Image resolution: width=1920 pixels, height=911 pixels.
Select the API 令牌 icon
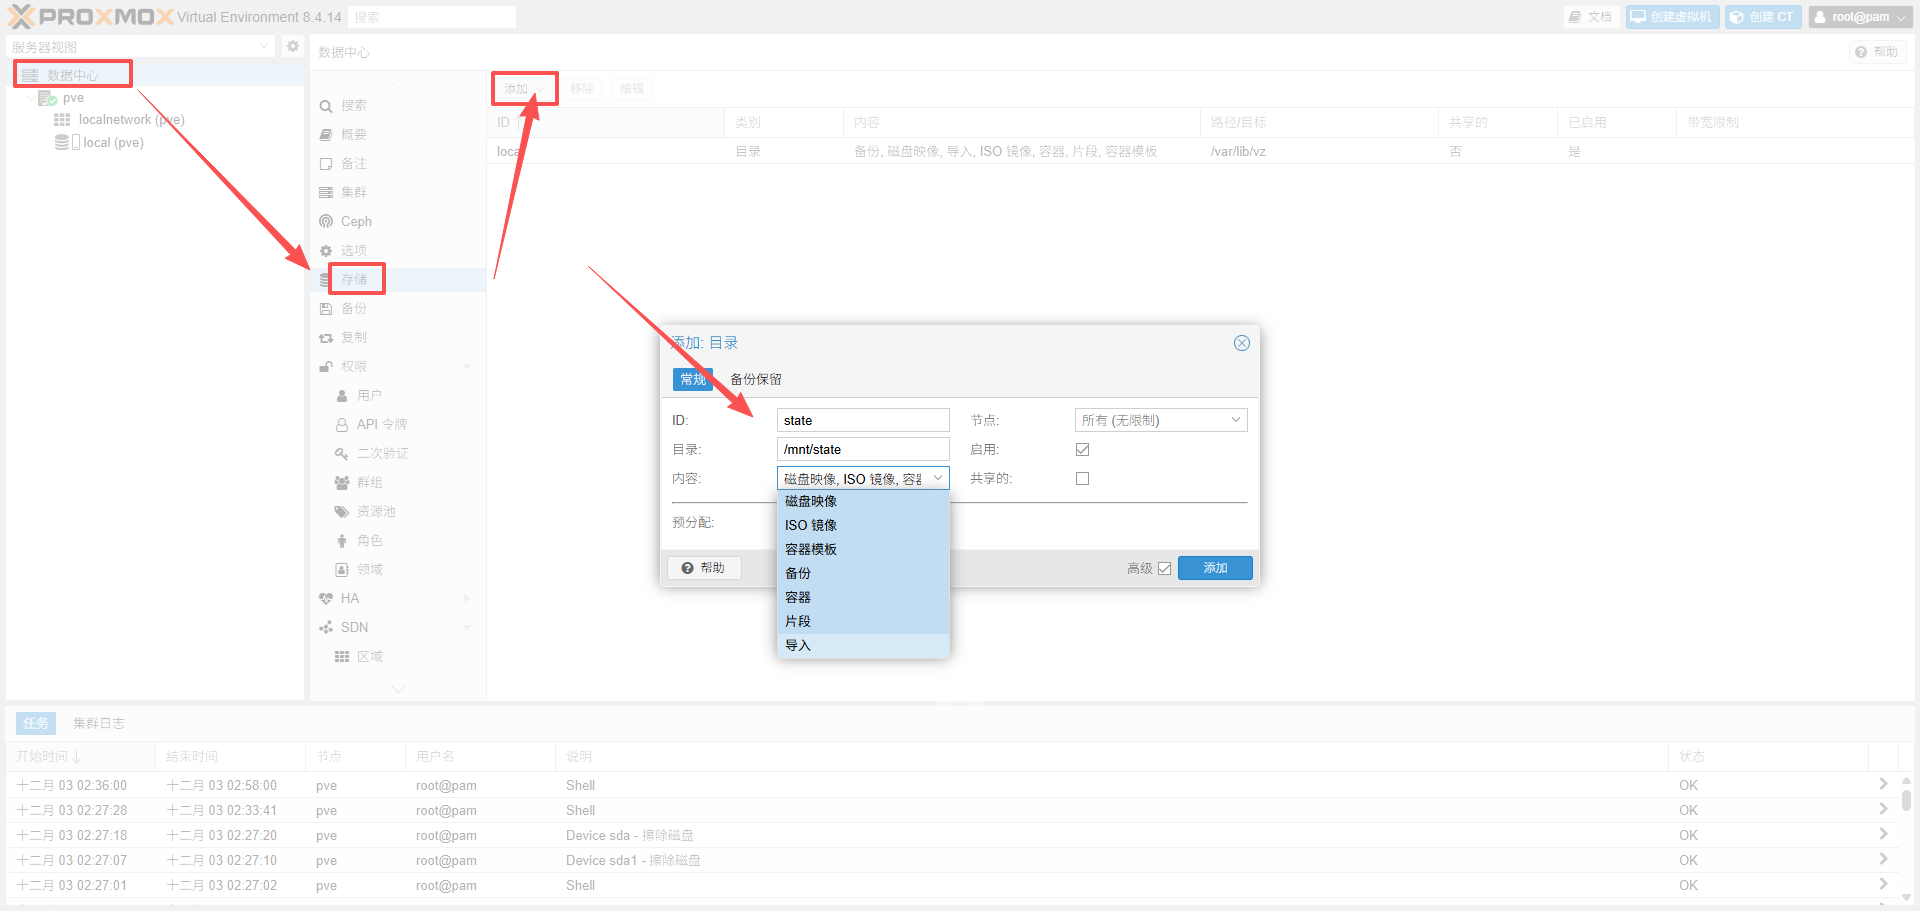click(x=342, y=424)
